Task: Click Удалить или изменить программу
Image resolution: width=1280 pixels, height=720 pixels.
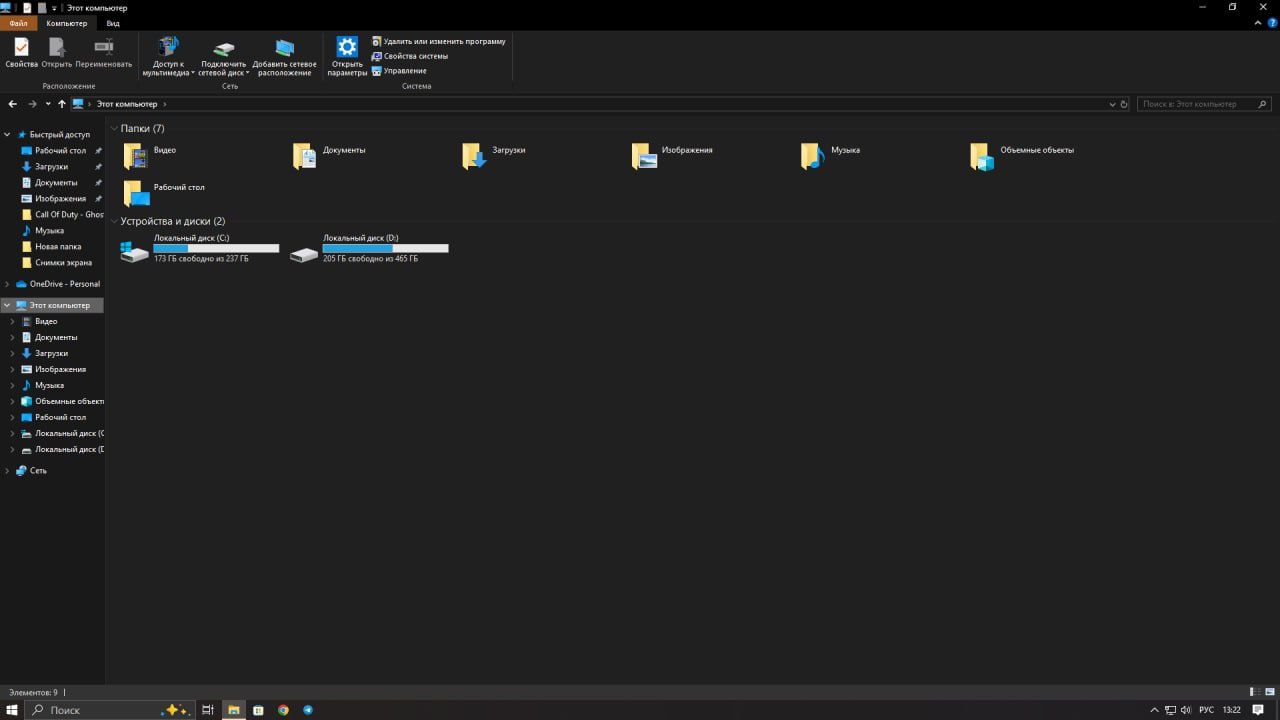Action: pos(439,42)
